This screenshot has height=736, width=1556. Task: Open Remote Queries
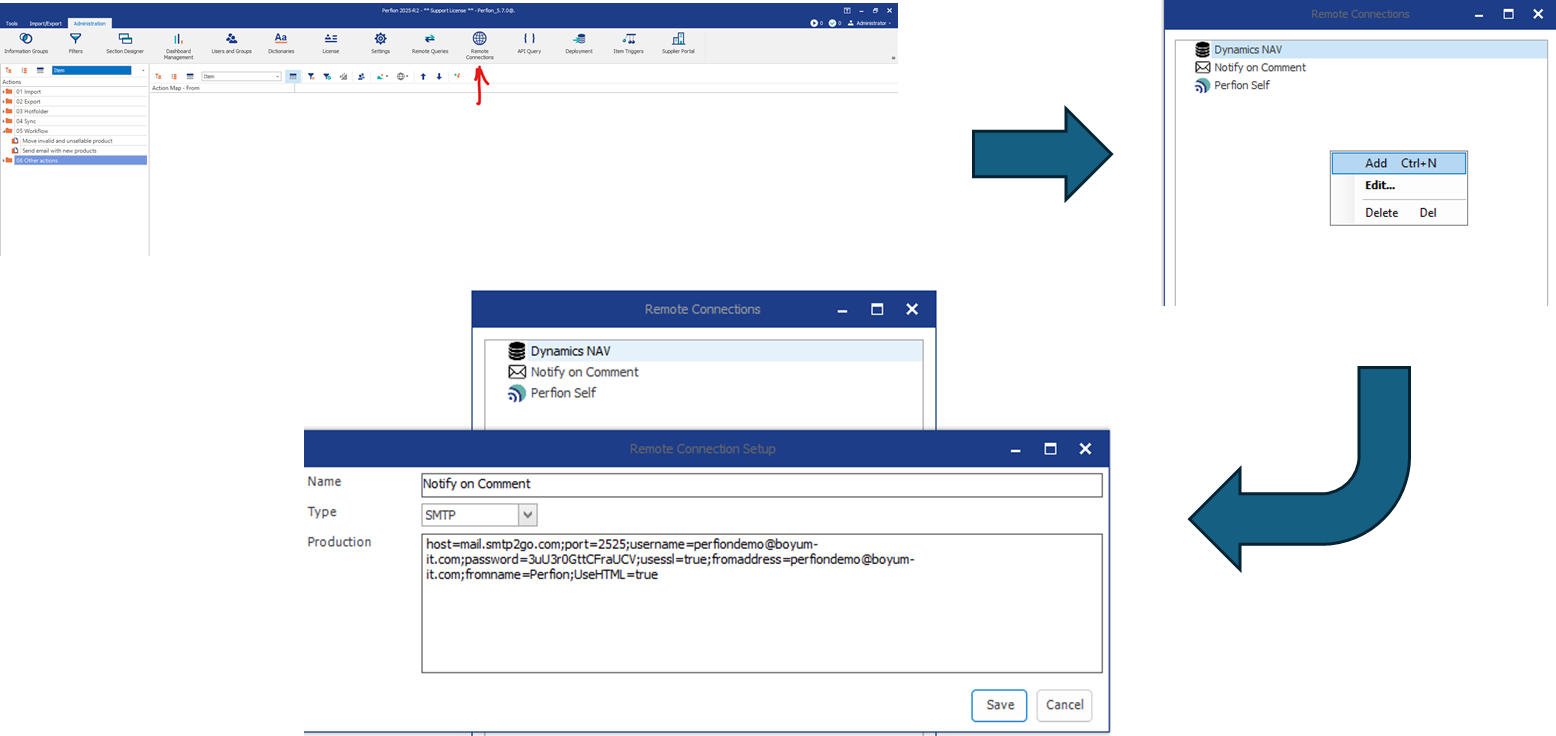(x=430, y=42)
